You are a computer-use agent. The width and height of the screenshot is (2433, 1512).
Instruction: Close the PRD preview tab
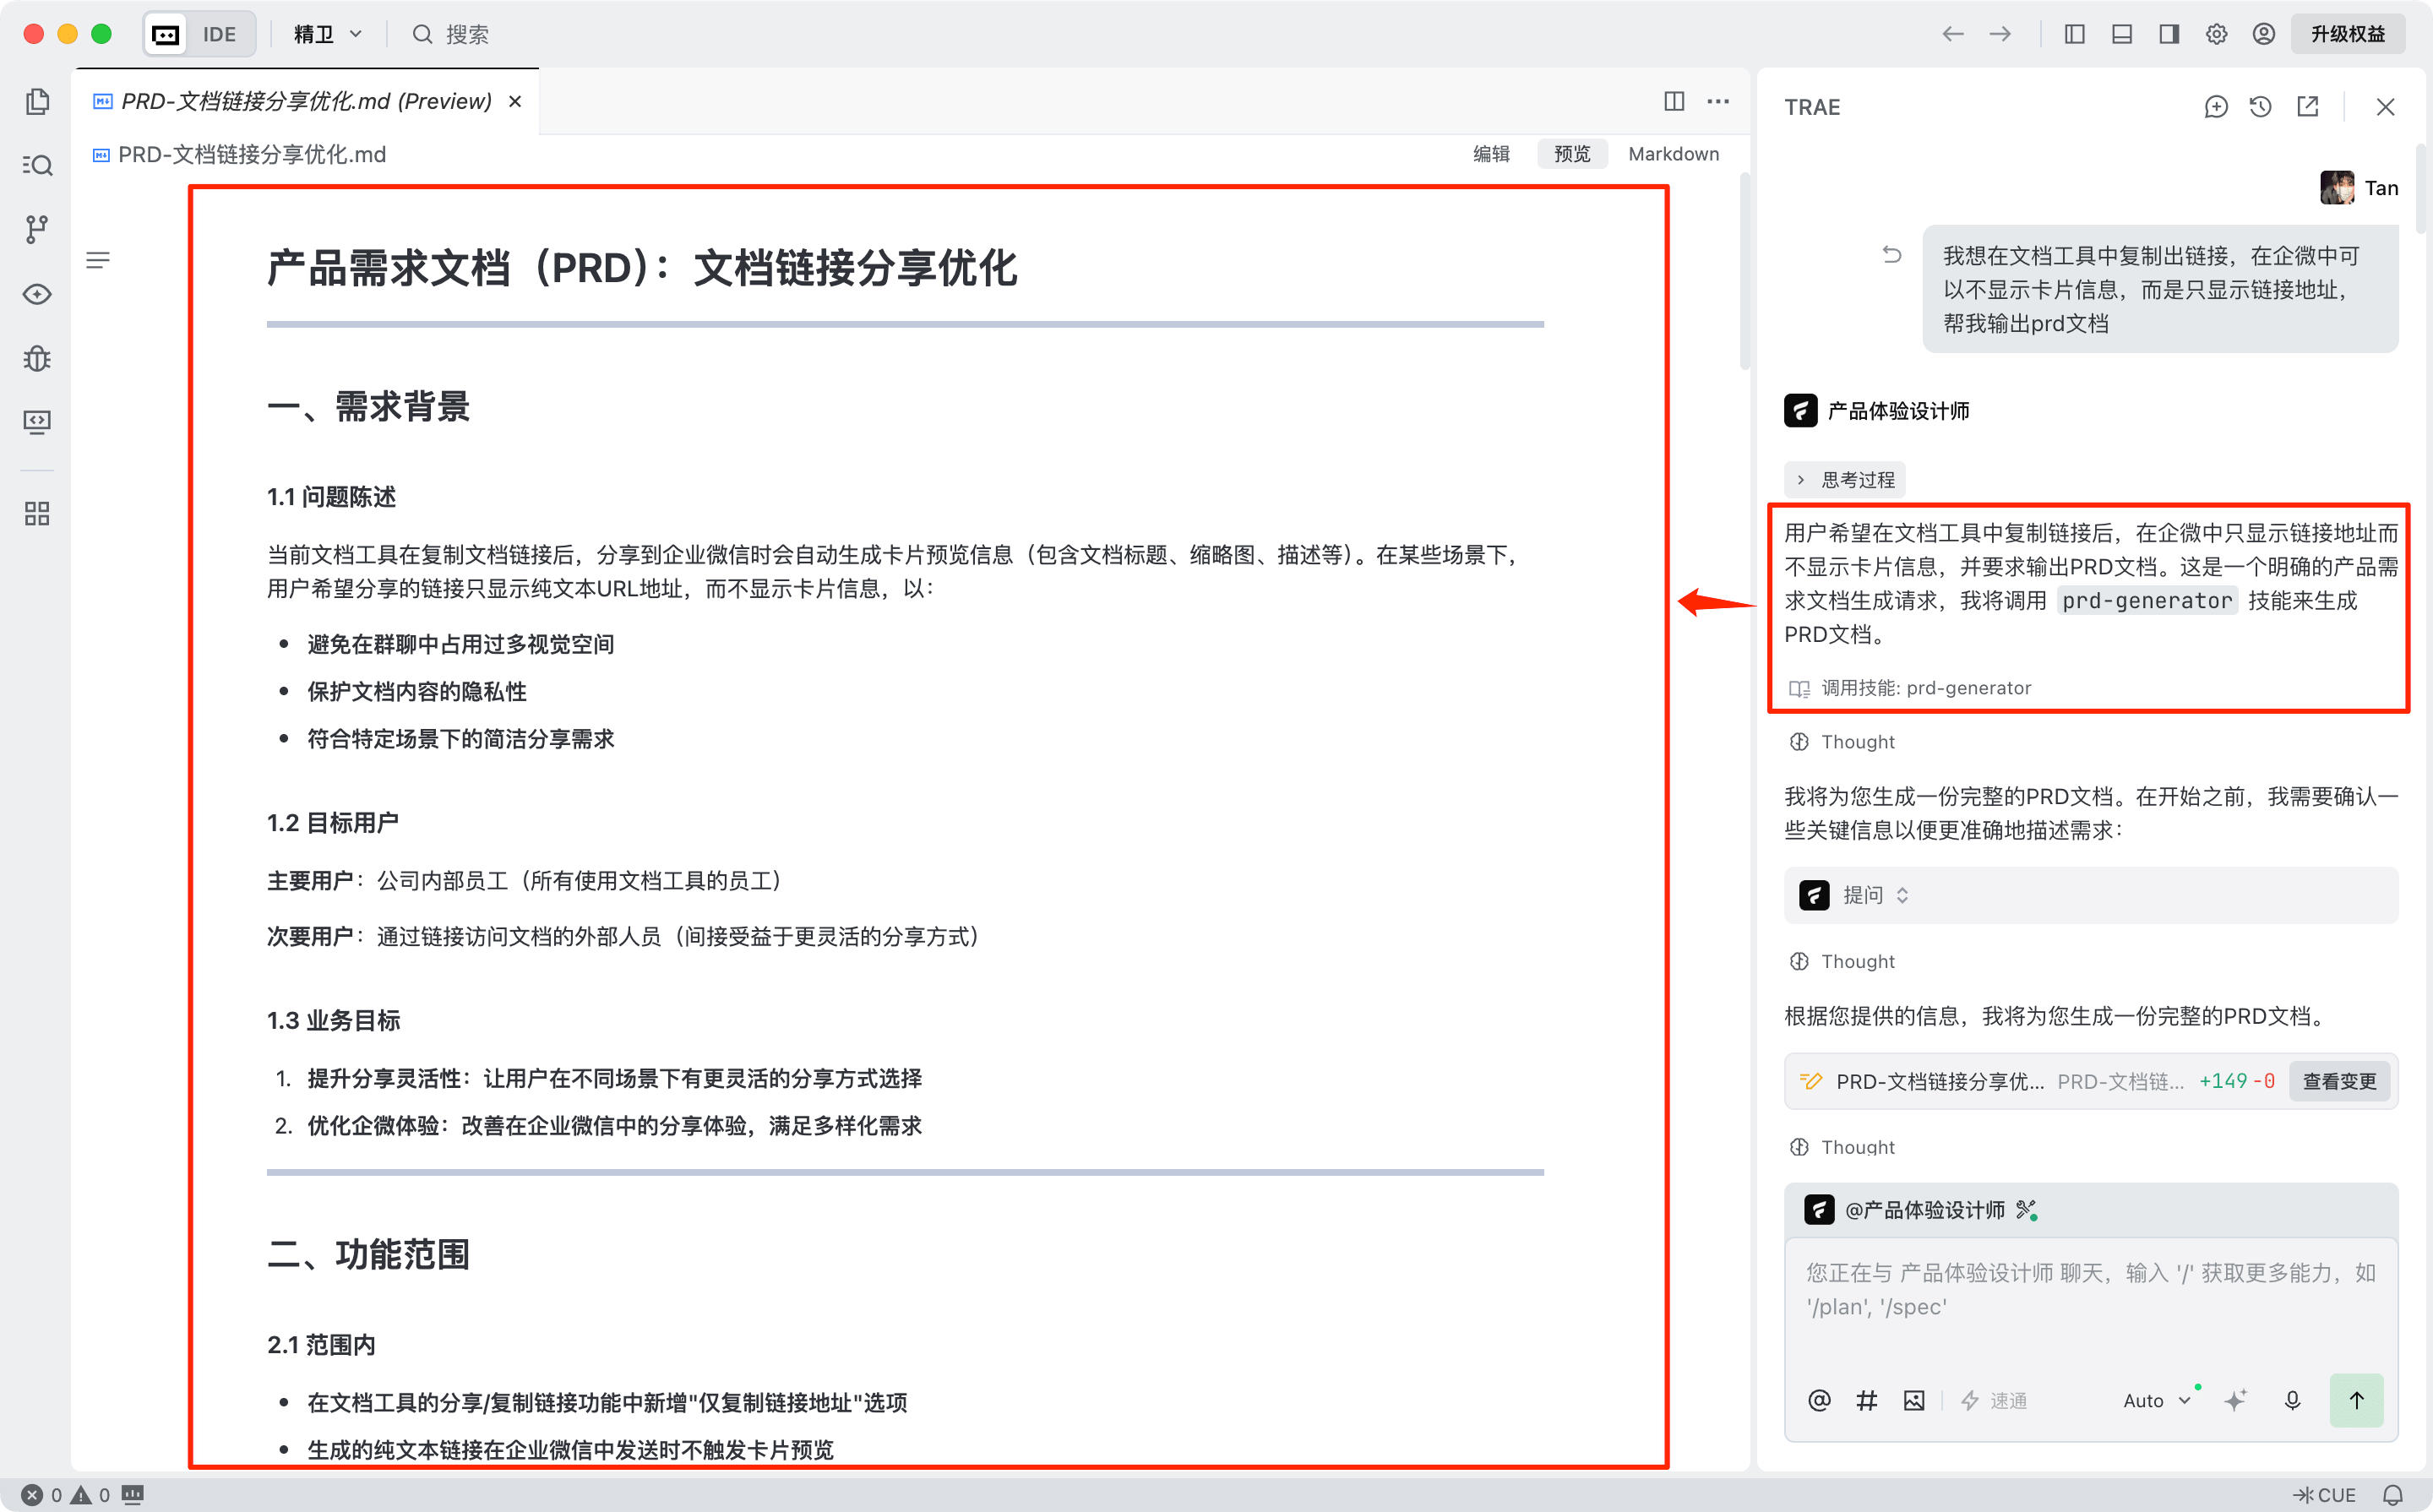(515, 101)
